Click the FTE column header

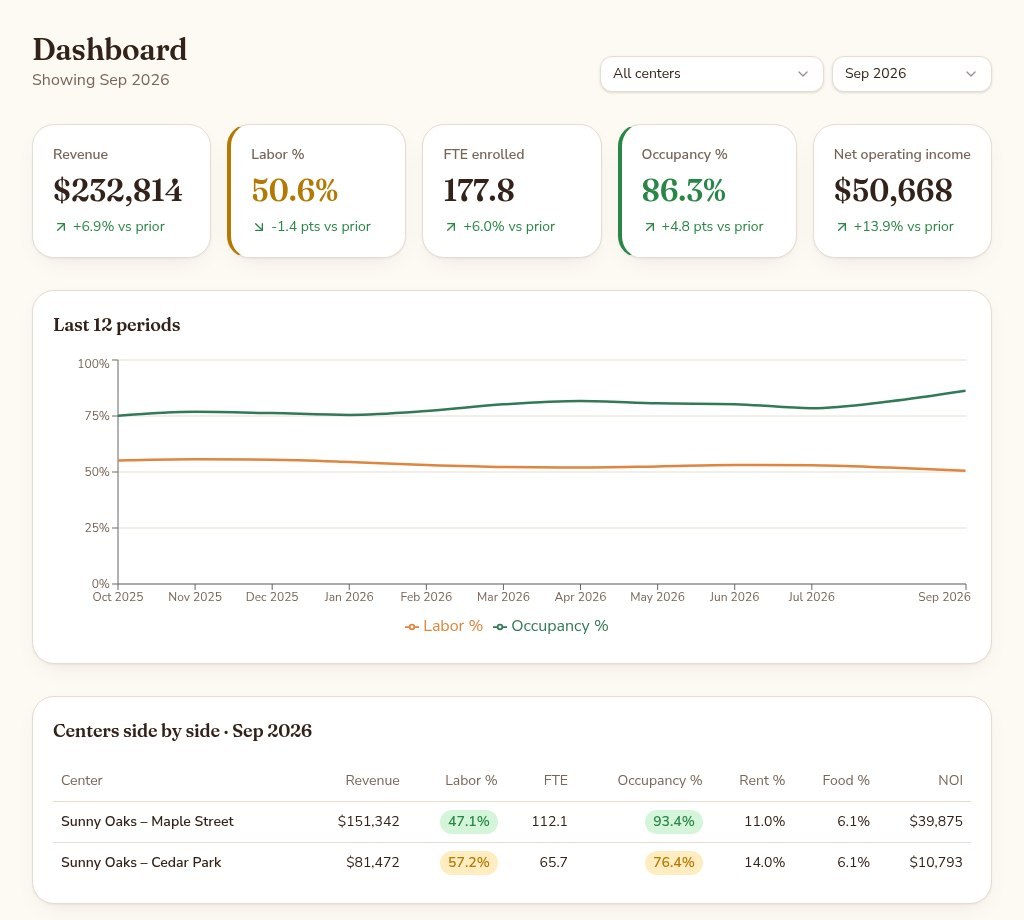point(556,780)
